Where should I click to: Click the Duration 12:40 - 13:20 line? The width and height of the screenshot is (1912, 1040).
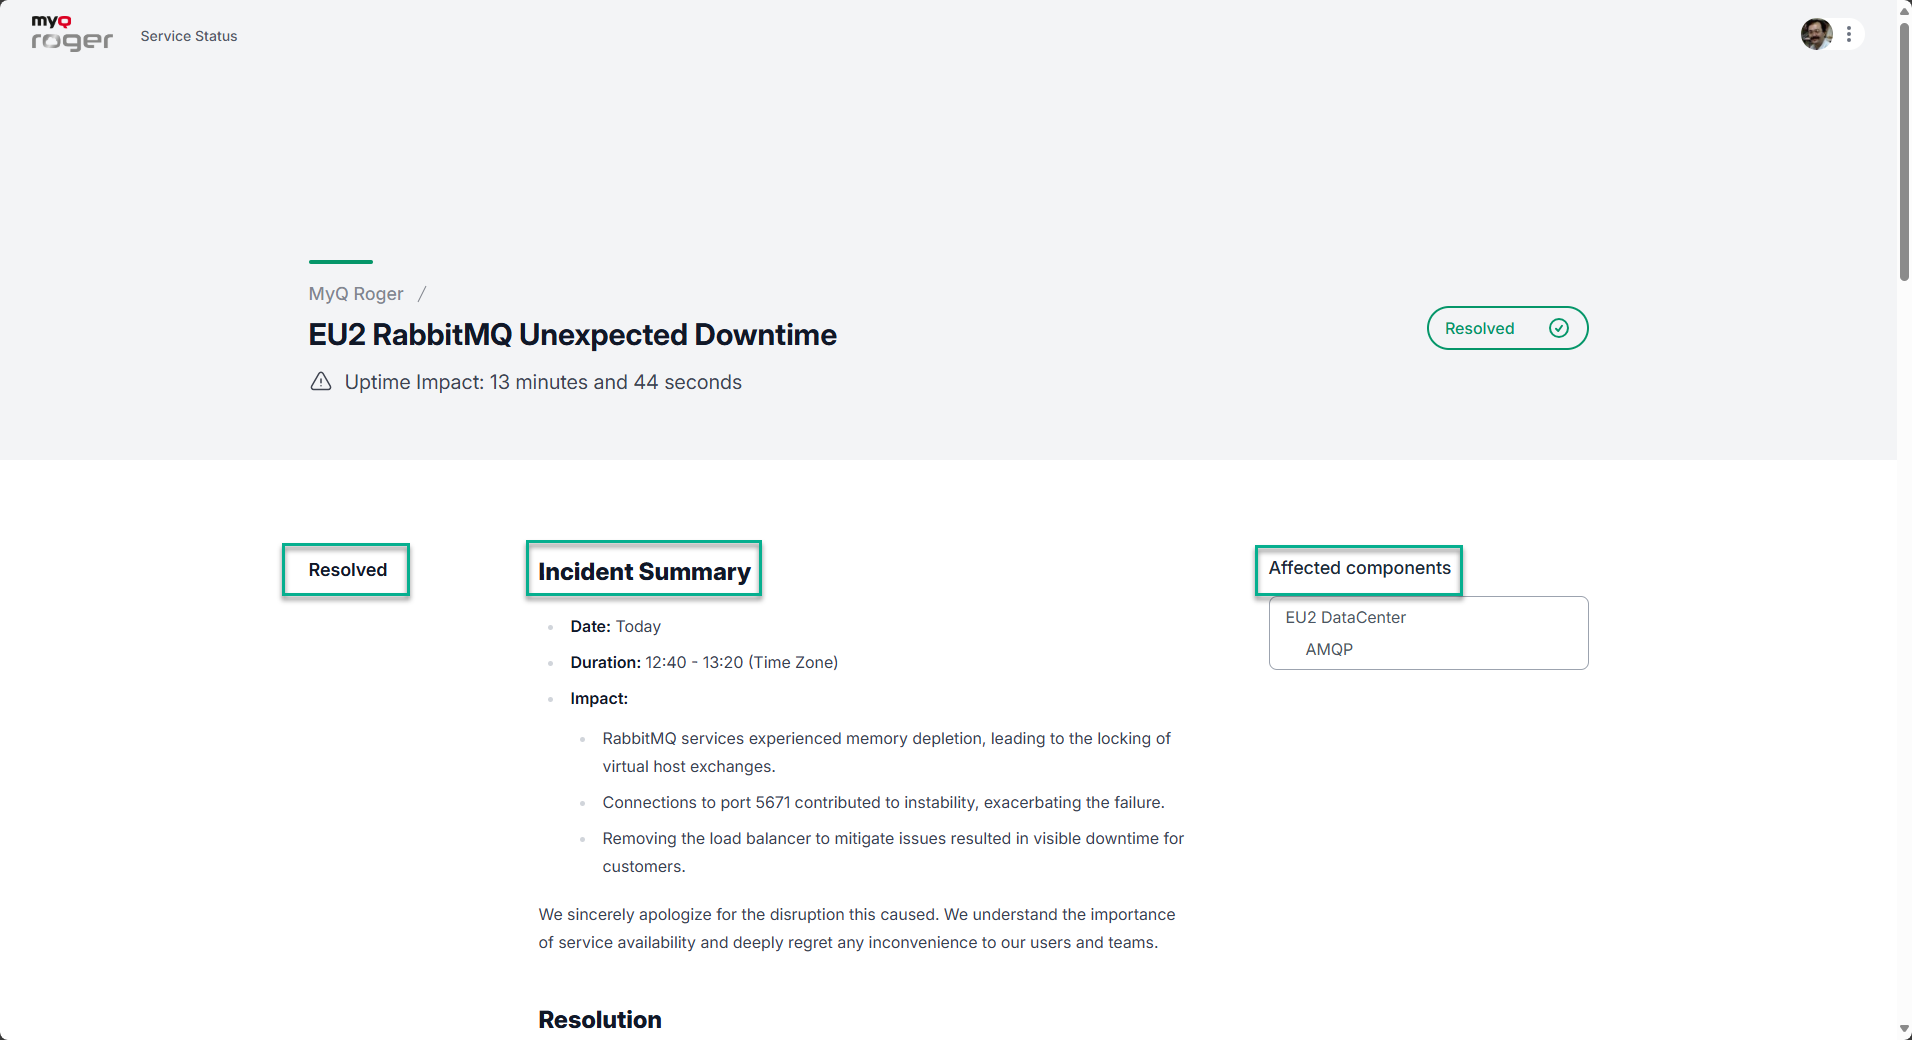704,663
